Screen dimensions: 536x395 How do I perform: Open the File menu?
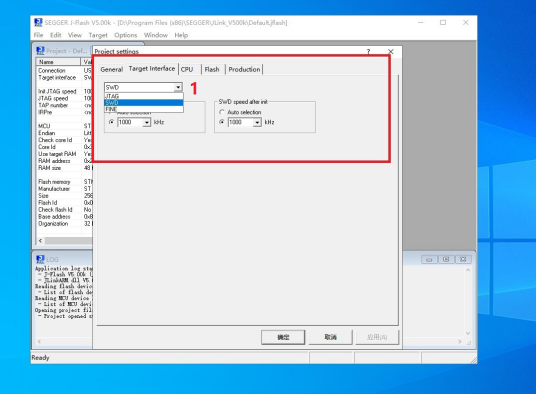(38, 35)
